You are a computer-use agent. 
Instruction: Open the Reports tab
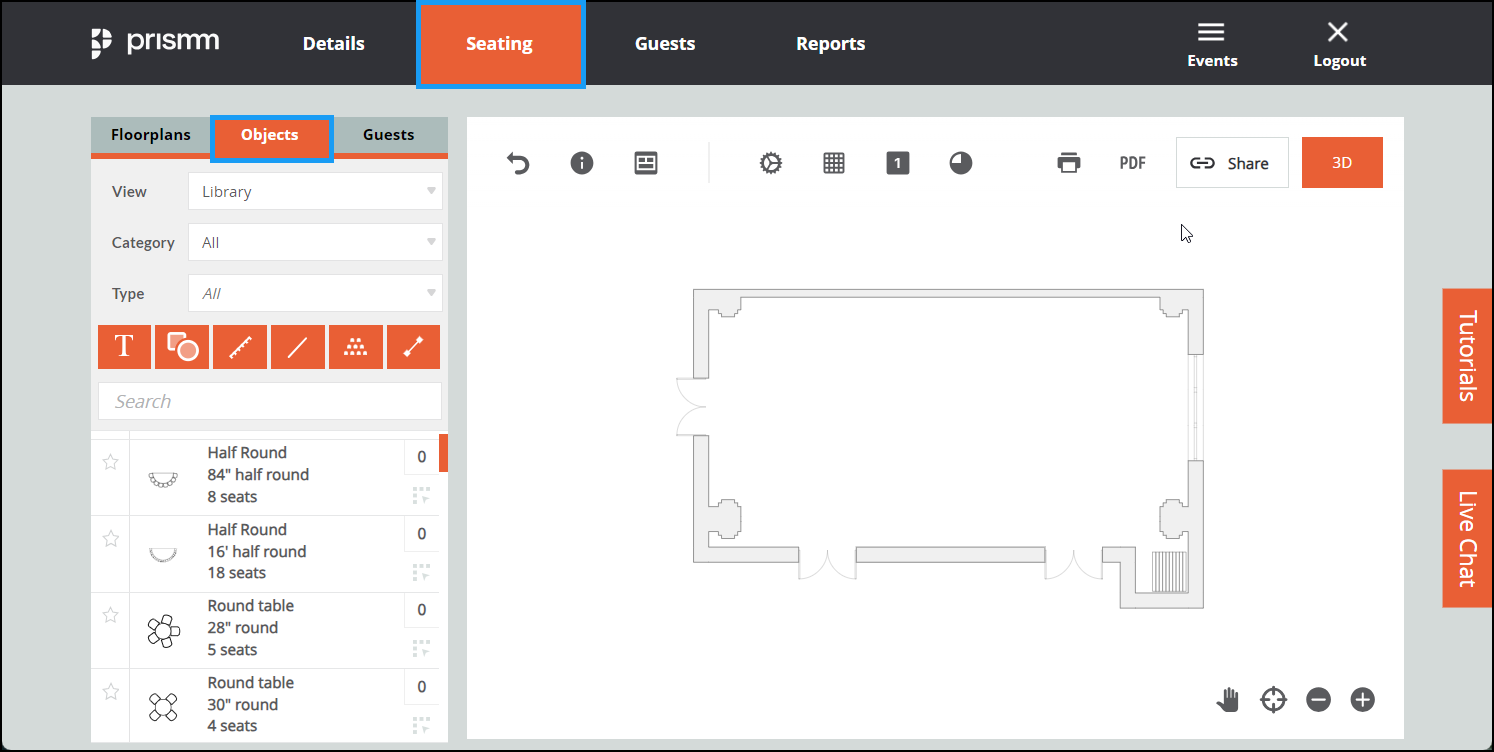click(x=831, y=44)
